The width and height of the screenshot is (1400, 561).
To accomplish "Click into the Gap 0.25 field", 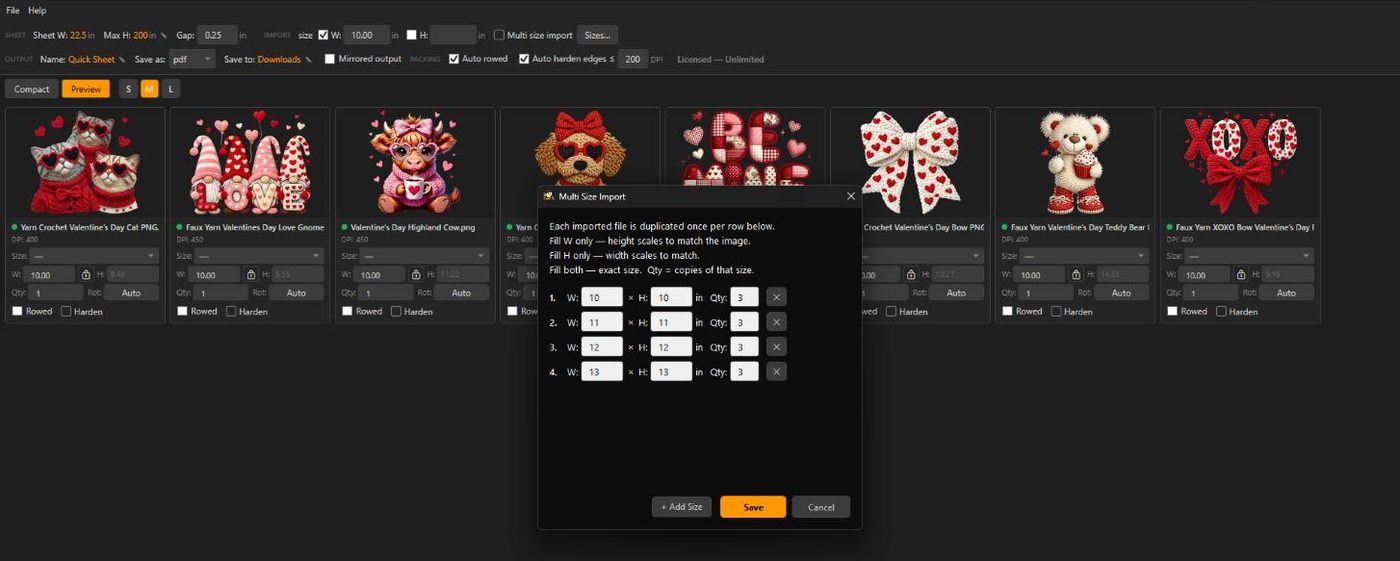I will point(217,35).
